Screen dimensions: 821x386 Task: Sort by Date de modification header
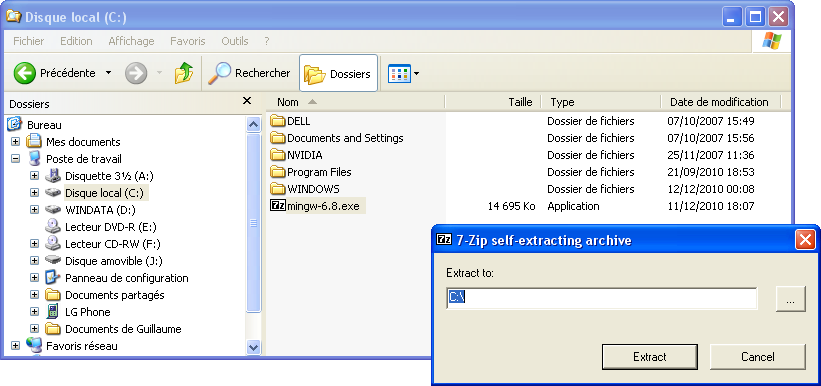(720, 102)
